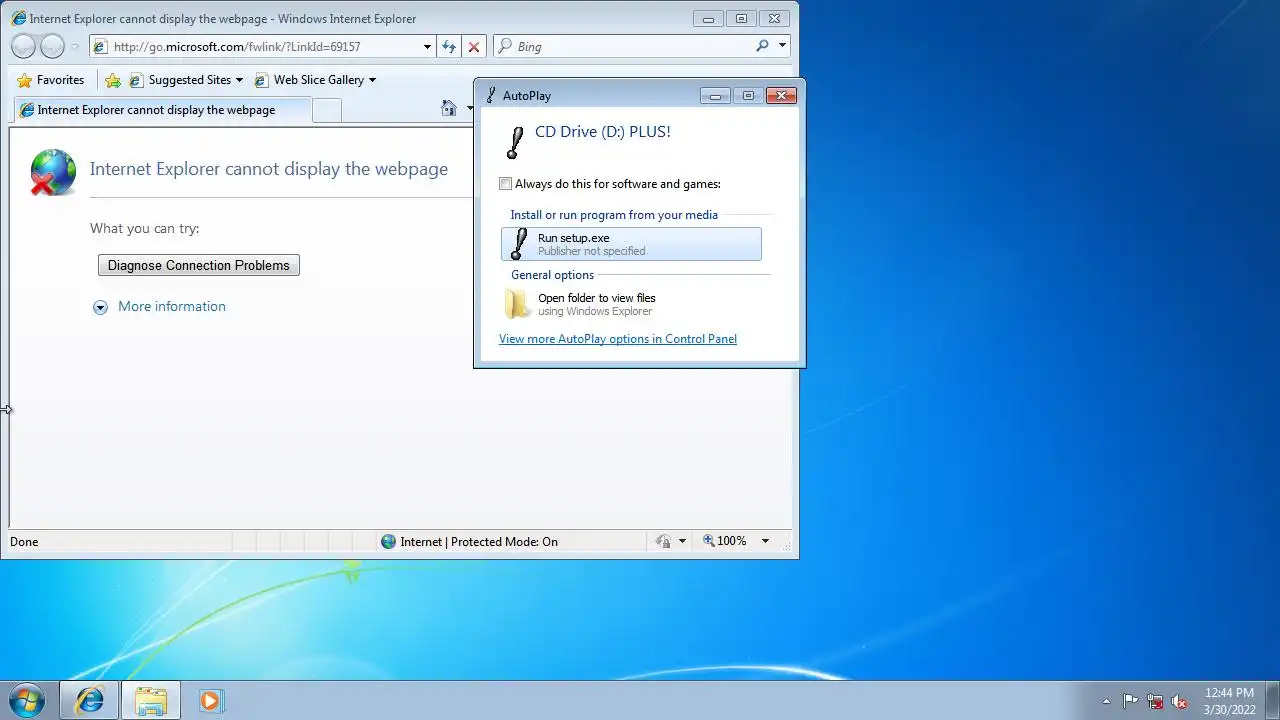This screenshot has width=1280, height=720.
Task: Click the 'CD Drive (D:) PLUS!' heading
Action: click(603, 132)
